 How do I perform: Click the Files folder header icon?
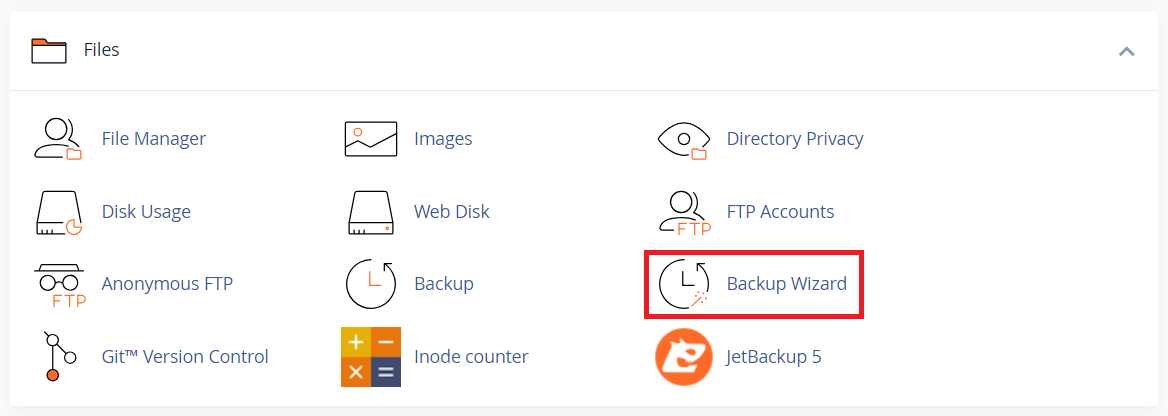pos(49,50)
